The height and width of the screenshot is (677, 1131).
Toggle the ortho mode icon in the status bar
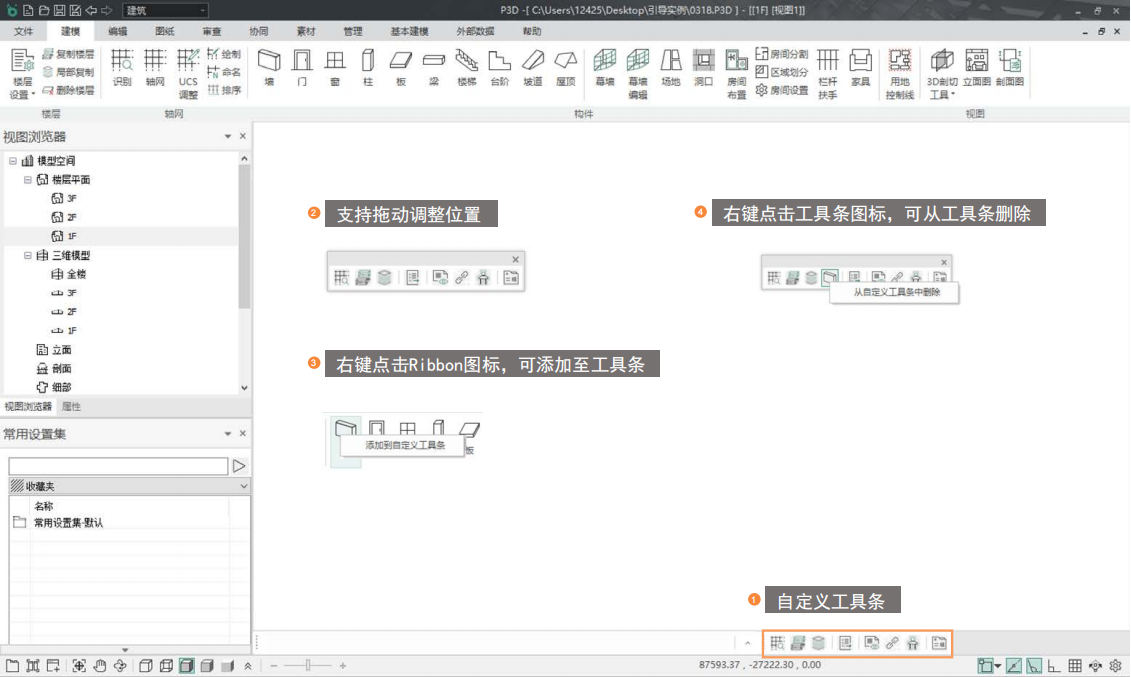[1054, 666]
